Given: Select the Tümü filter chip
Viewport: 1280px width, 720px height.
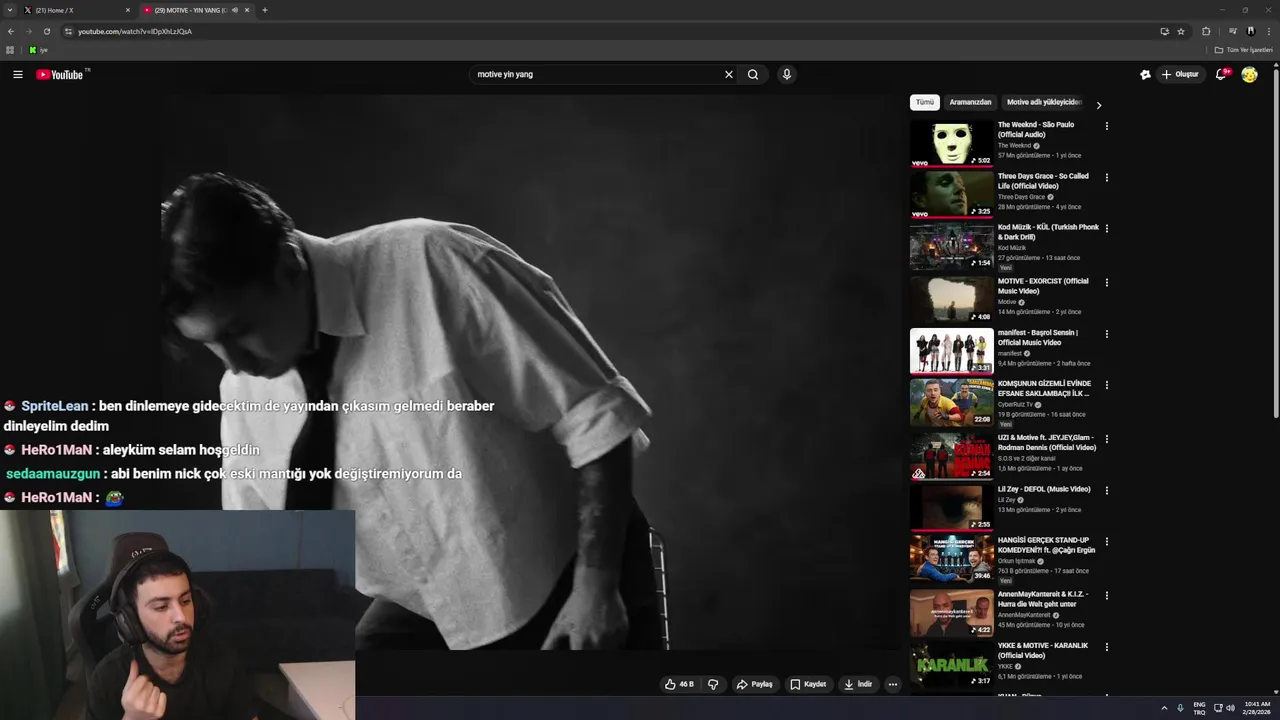Looking at the screenshot, I should pos(925,102).
